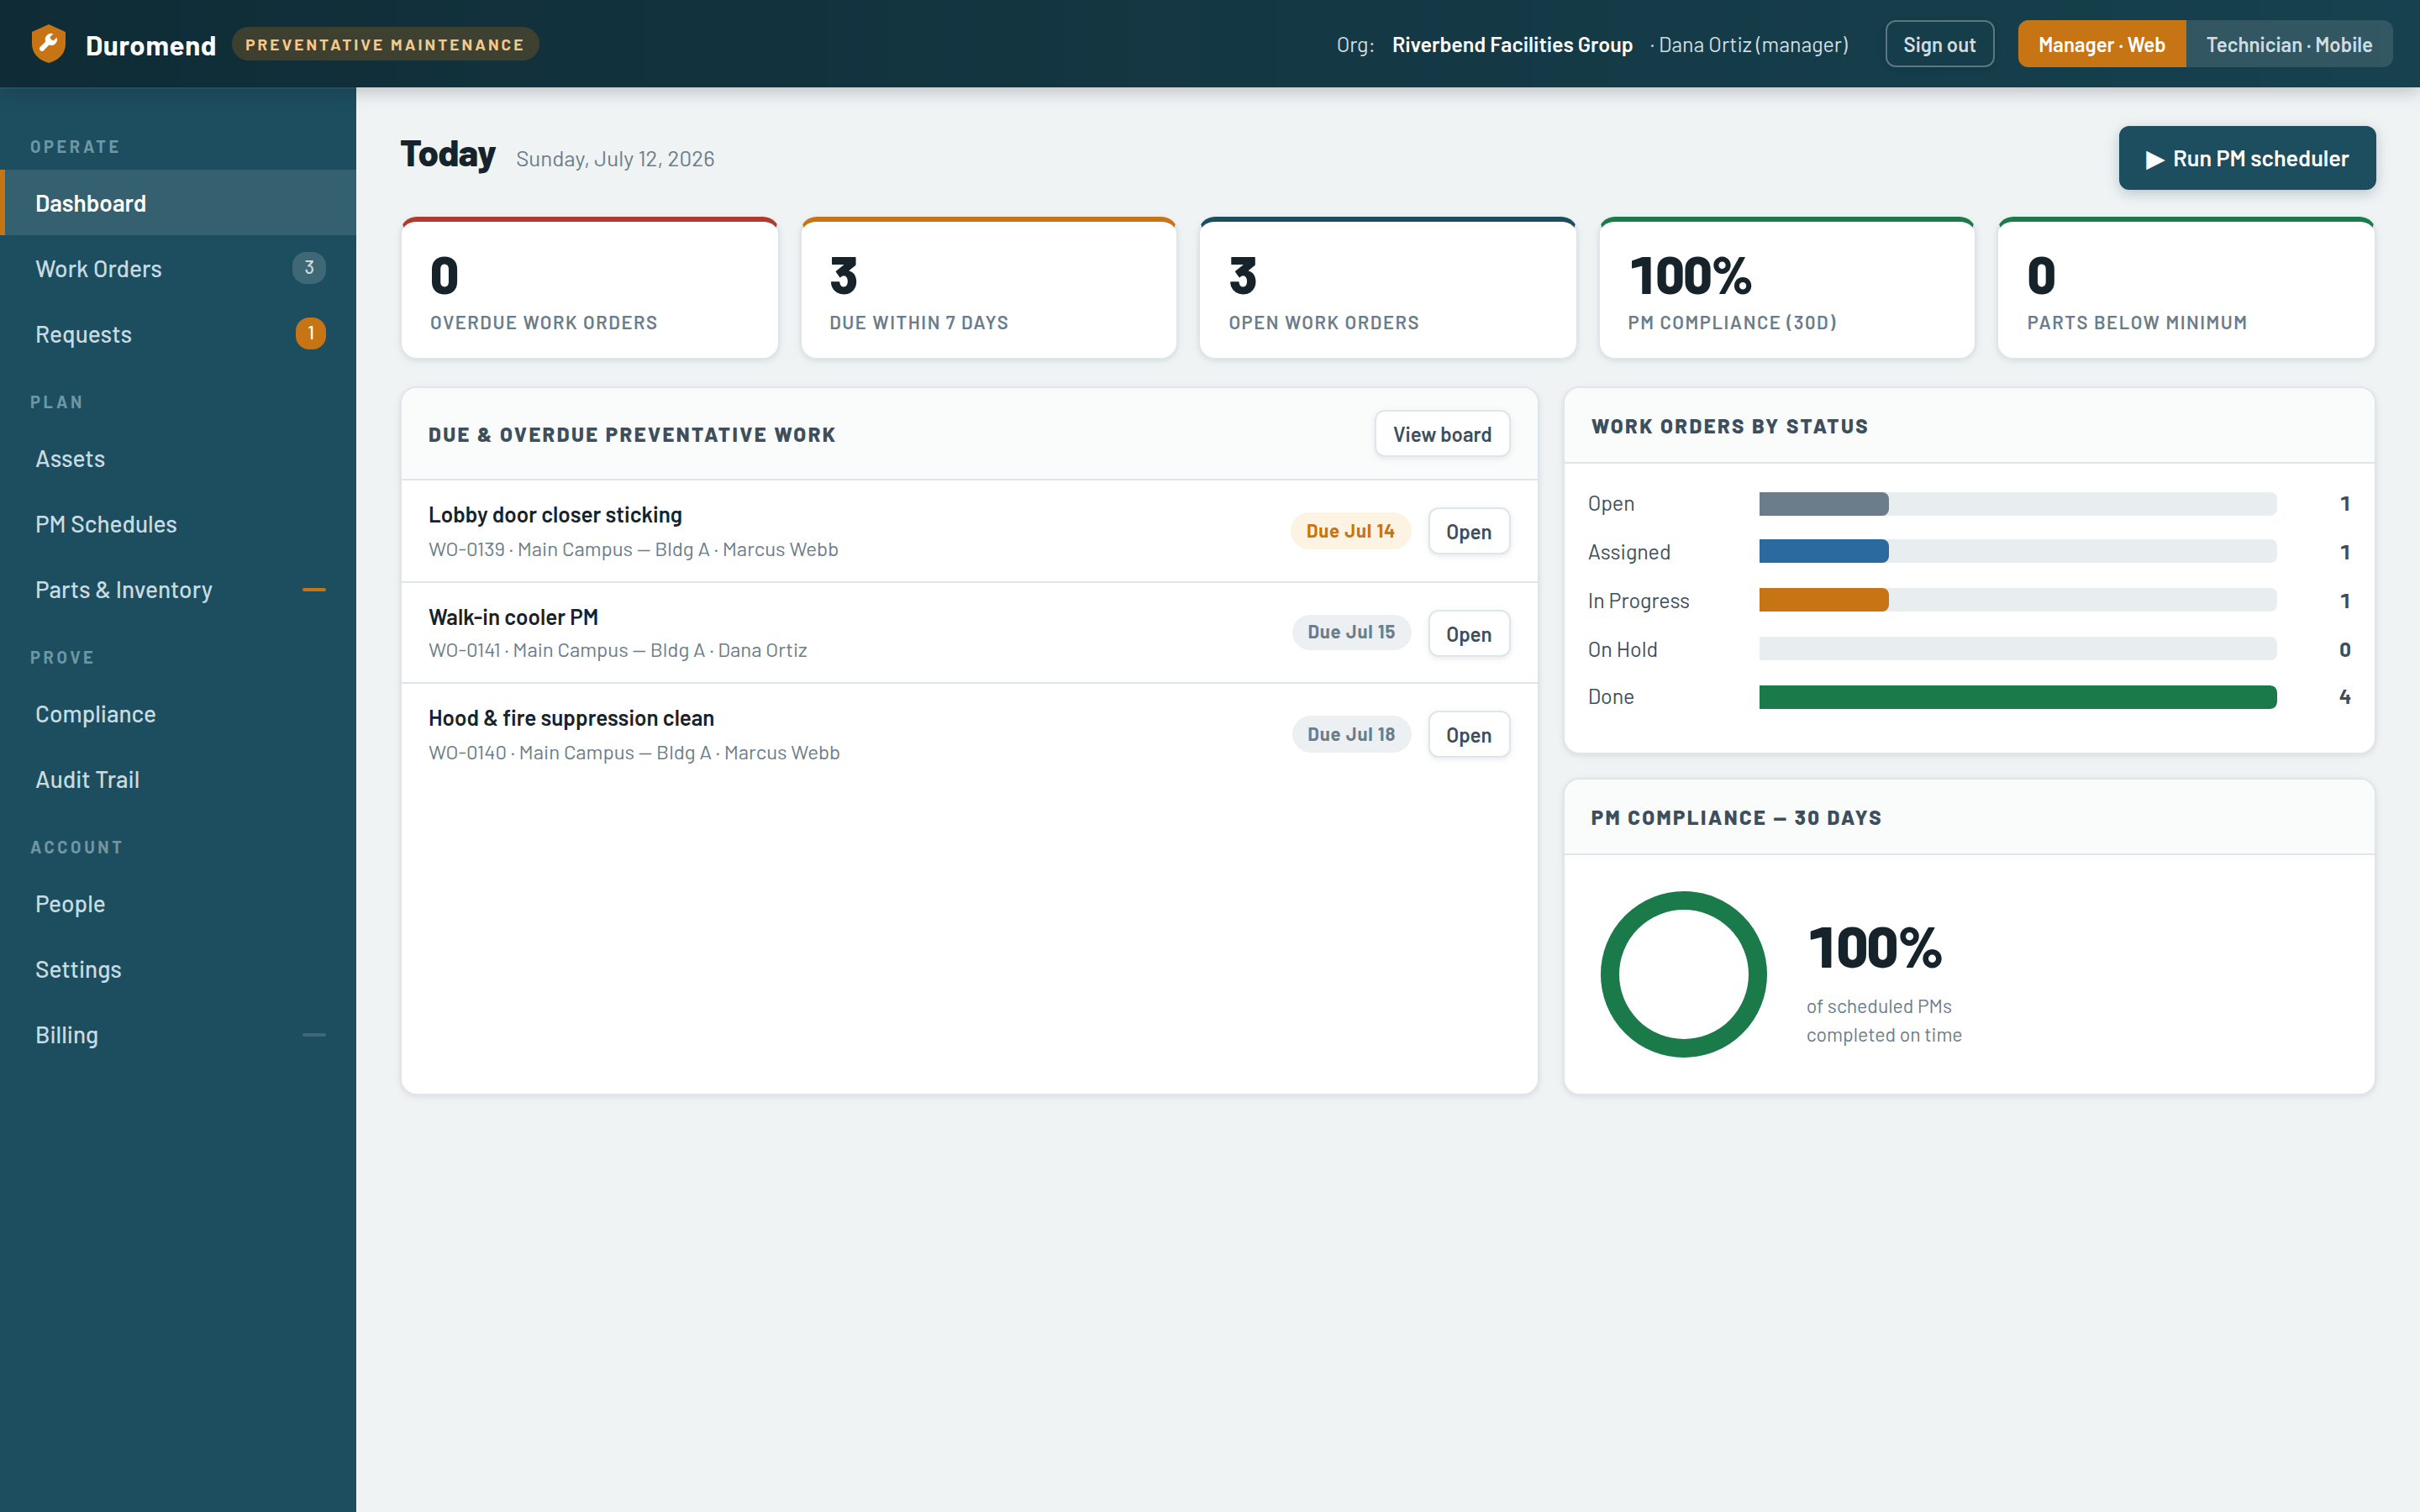Click the Overdue Work Orders card
This screenshot has height=1512, width=2420.
589,288
